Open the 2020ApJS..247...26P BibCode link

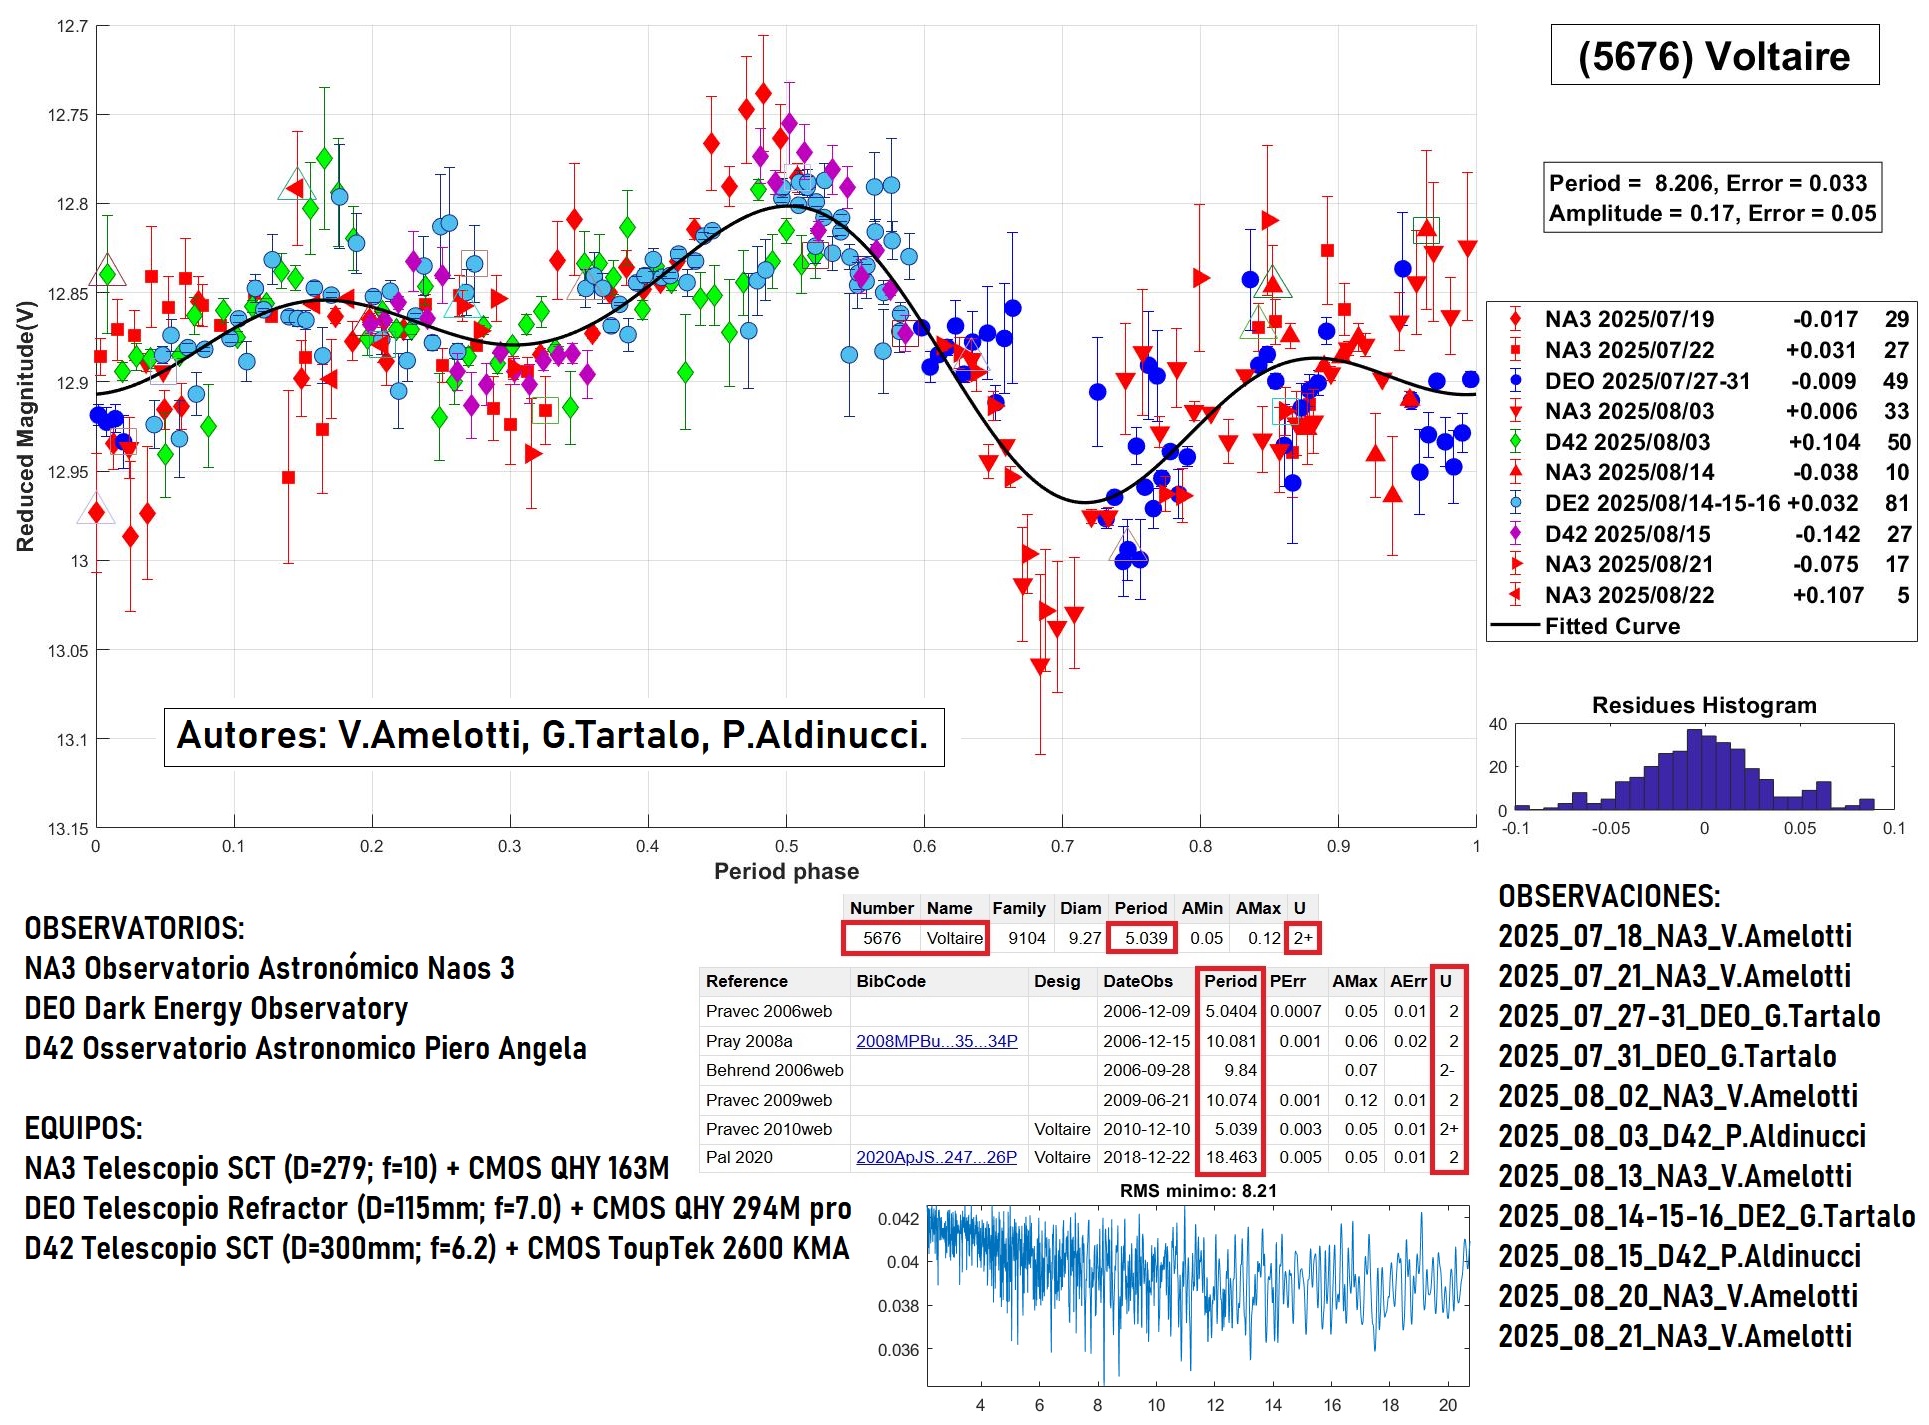[936, 1157]
